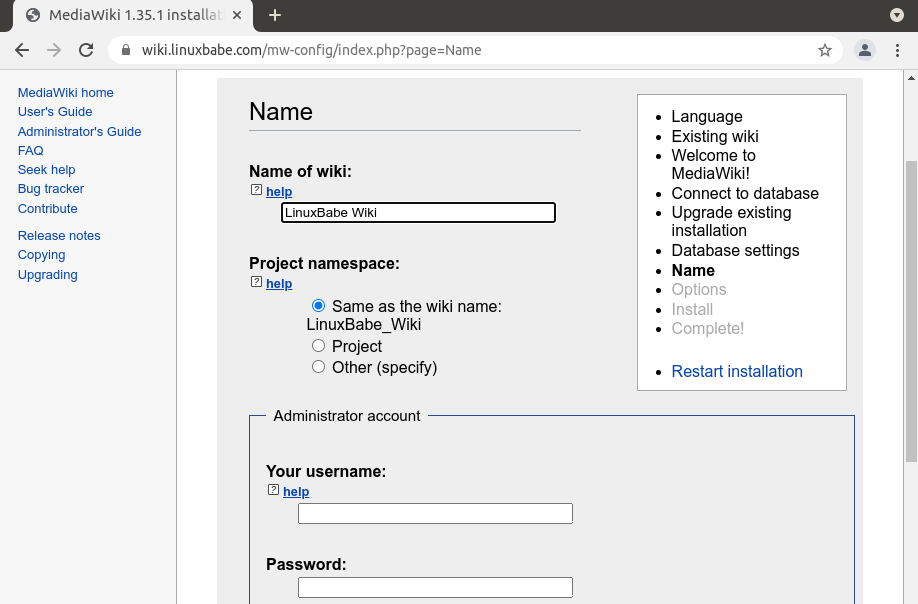Open the Bug tracker sidebar link
The width and height of the screenshot is (918, 604).
51,189
